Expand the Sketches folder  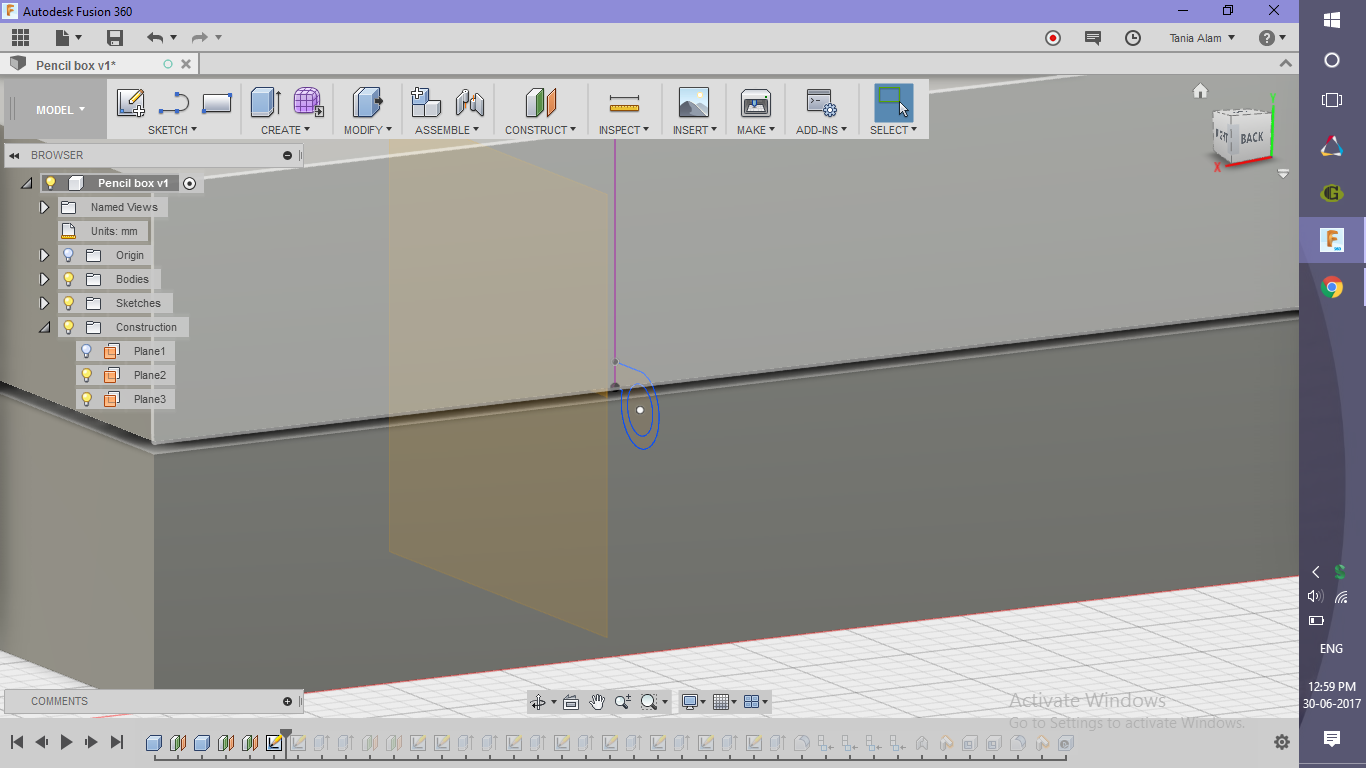point(44,303)
